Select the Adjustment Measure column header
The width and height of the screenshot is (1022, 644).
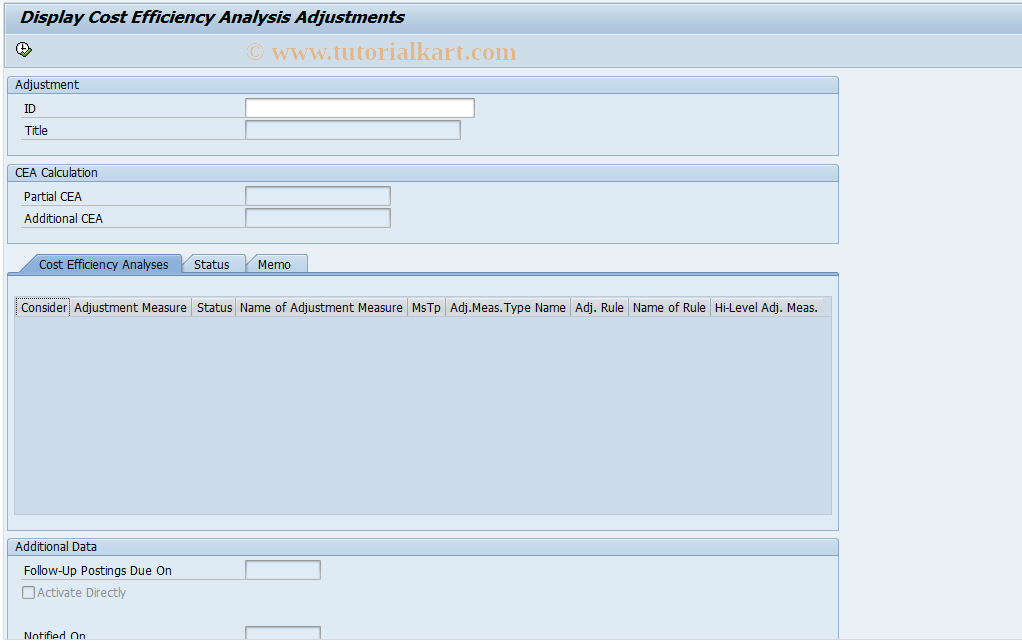point(130,308)
